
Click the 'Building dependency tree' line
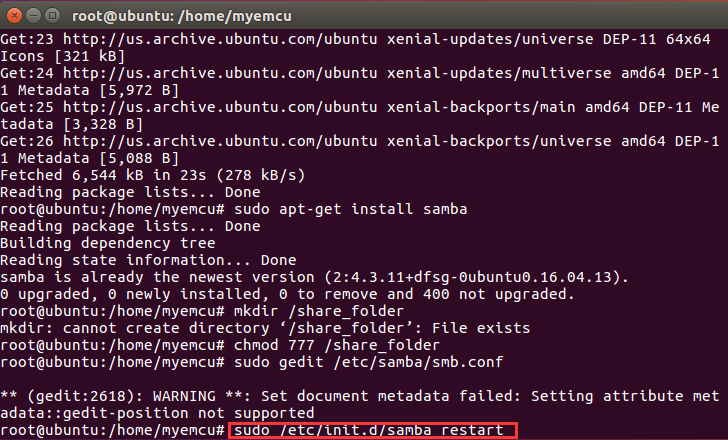point(108,243)
